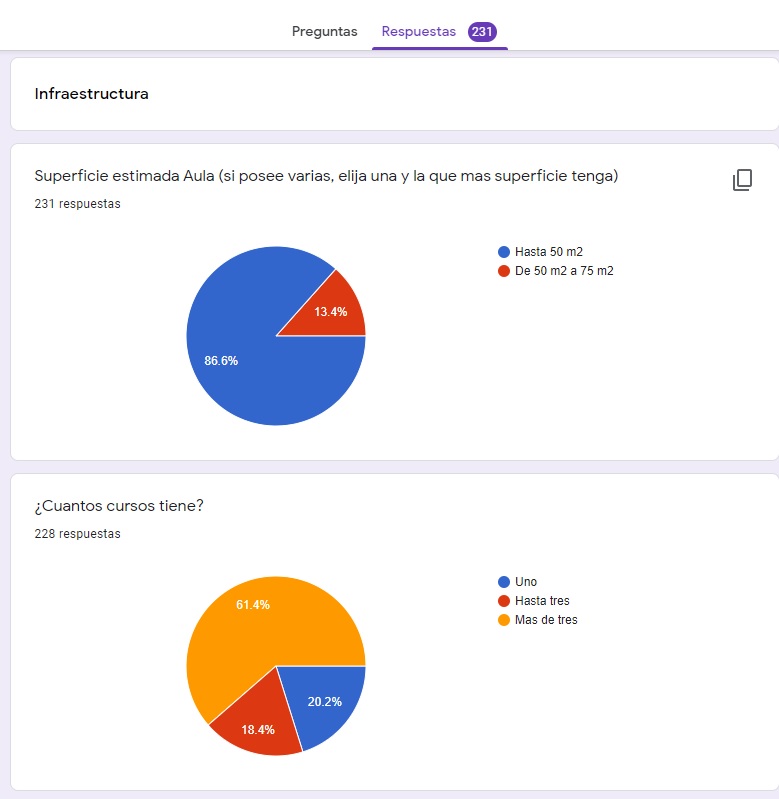This screenshot has width=779, height=799.
Task: Click the red dot beside Hasta tres
Action: coord(504,601)
